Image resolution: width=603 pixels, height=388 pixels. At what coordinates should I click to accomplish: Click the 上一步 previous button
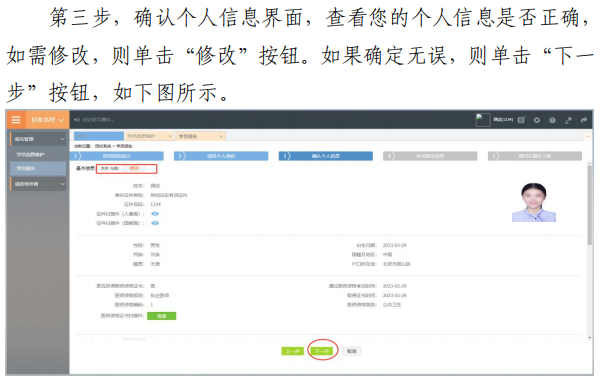(293, 351)
